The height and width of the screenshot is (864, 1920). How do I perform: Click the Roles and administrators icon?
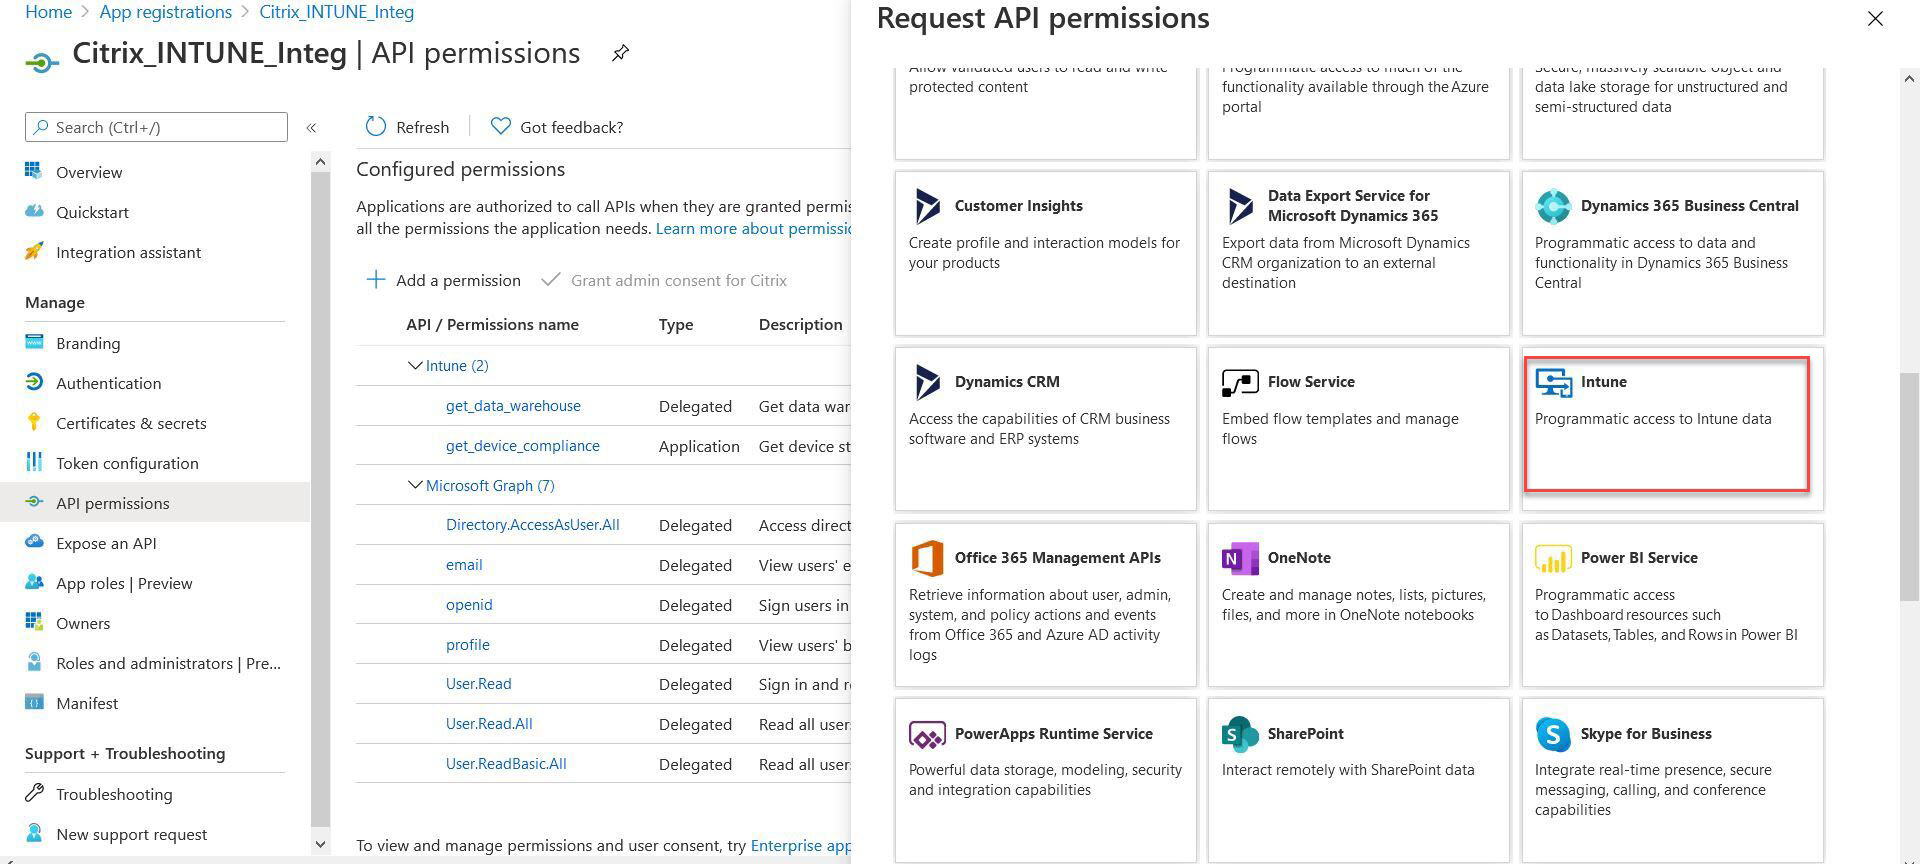tap(34, 662)
